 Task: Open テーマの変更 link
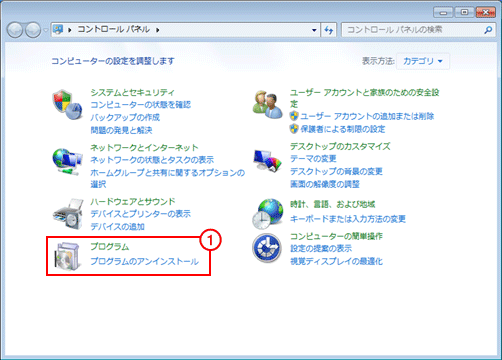313,159
